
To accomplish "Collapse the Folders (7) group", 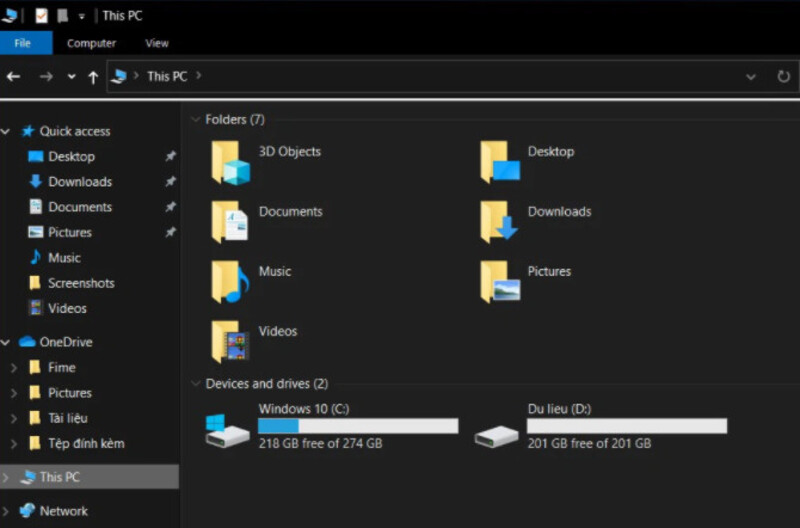I will (x=194, y=120).
